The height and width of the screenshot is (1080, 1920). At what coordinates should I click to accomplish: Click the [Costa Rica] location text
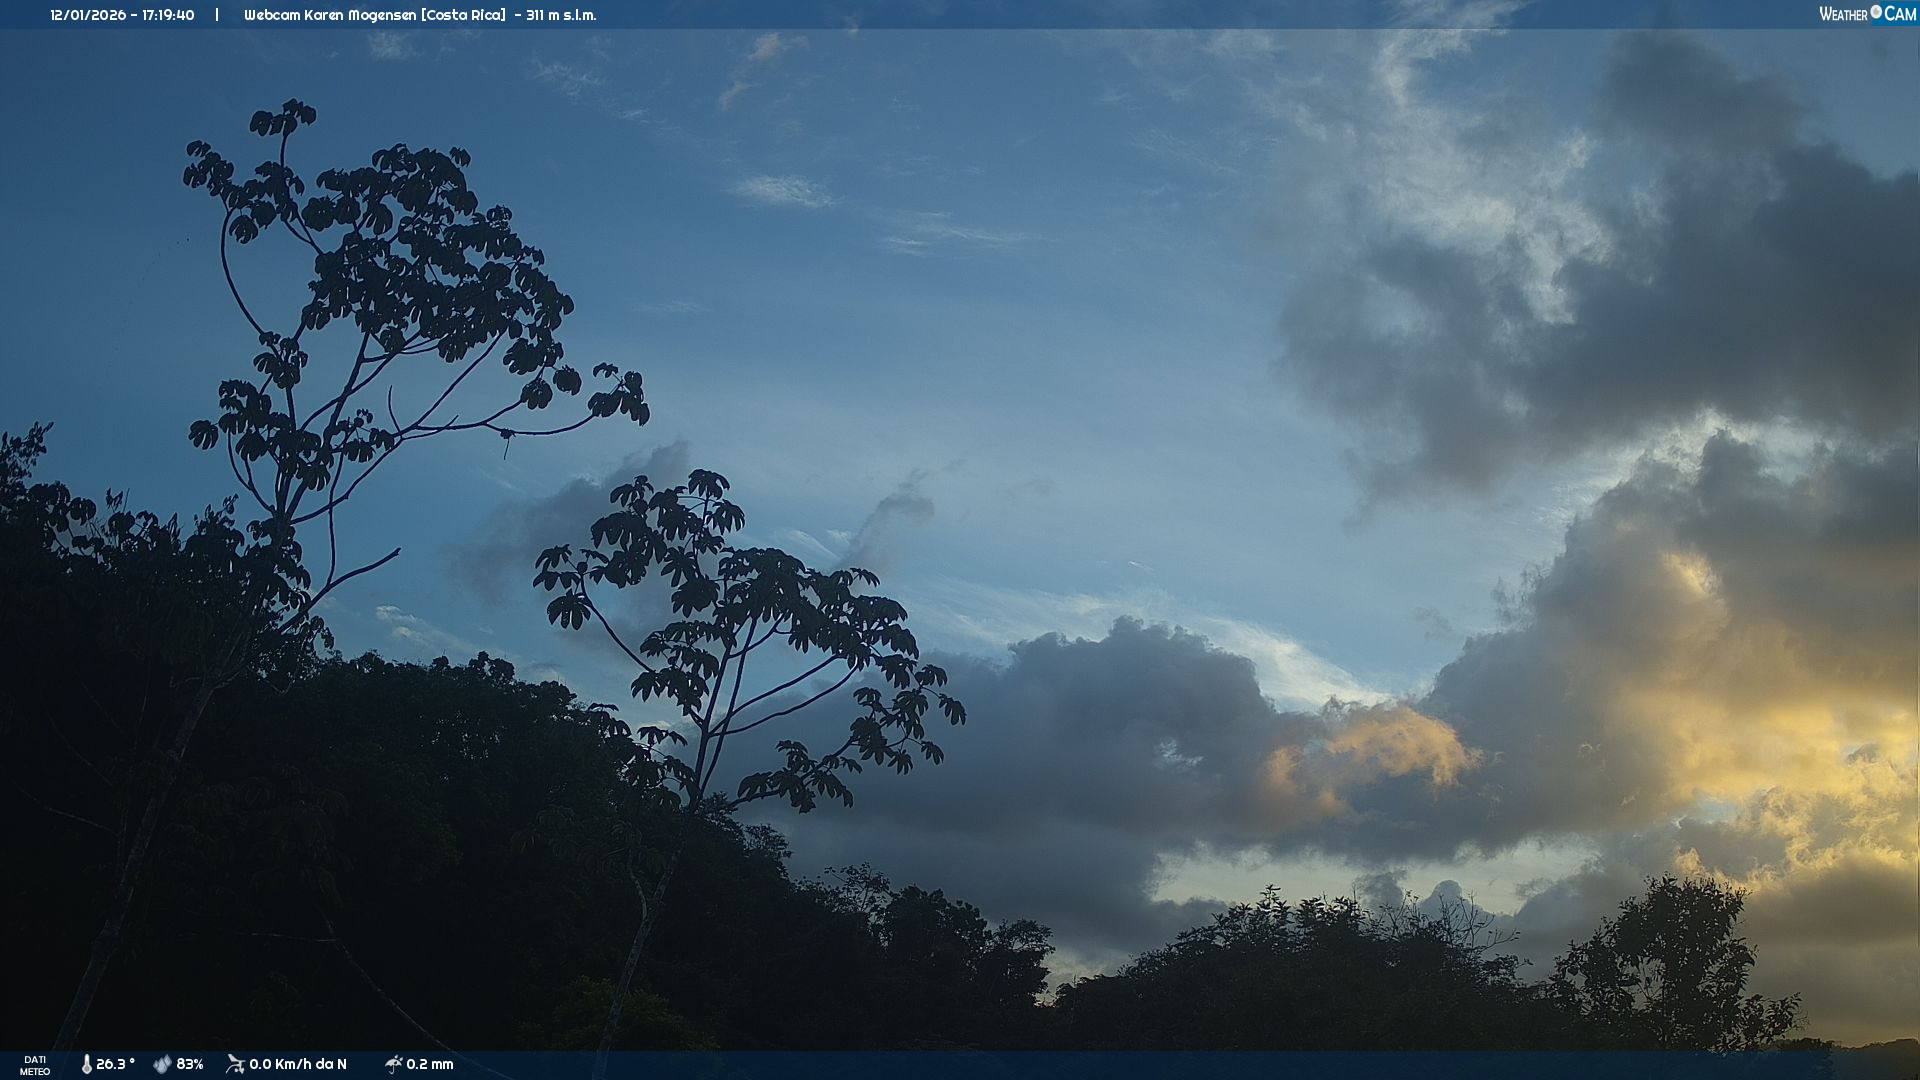pos(464,15)
